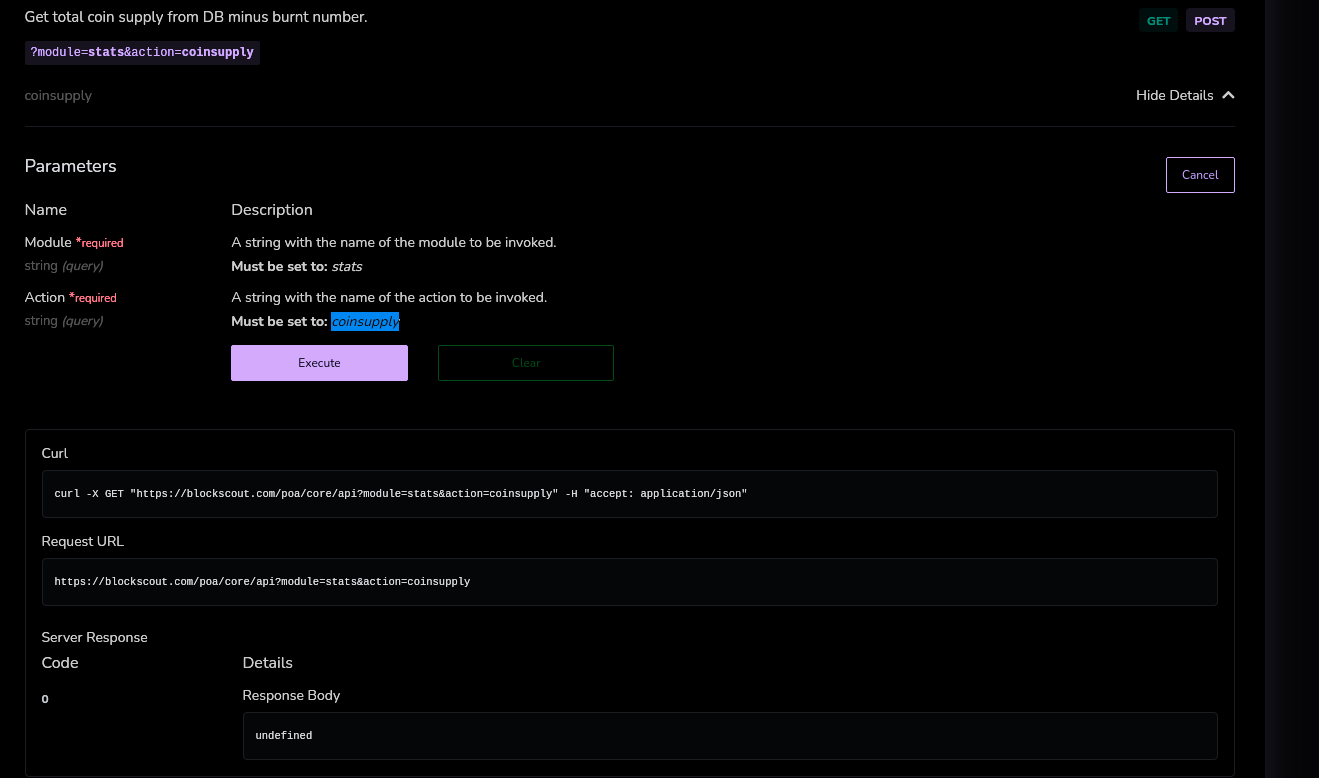Select the undefined Response Body text

pos(283,735)
